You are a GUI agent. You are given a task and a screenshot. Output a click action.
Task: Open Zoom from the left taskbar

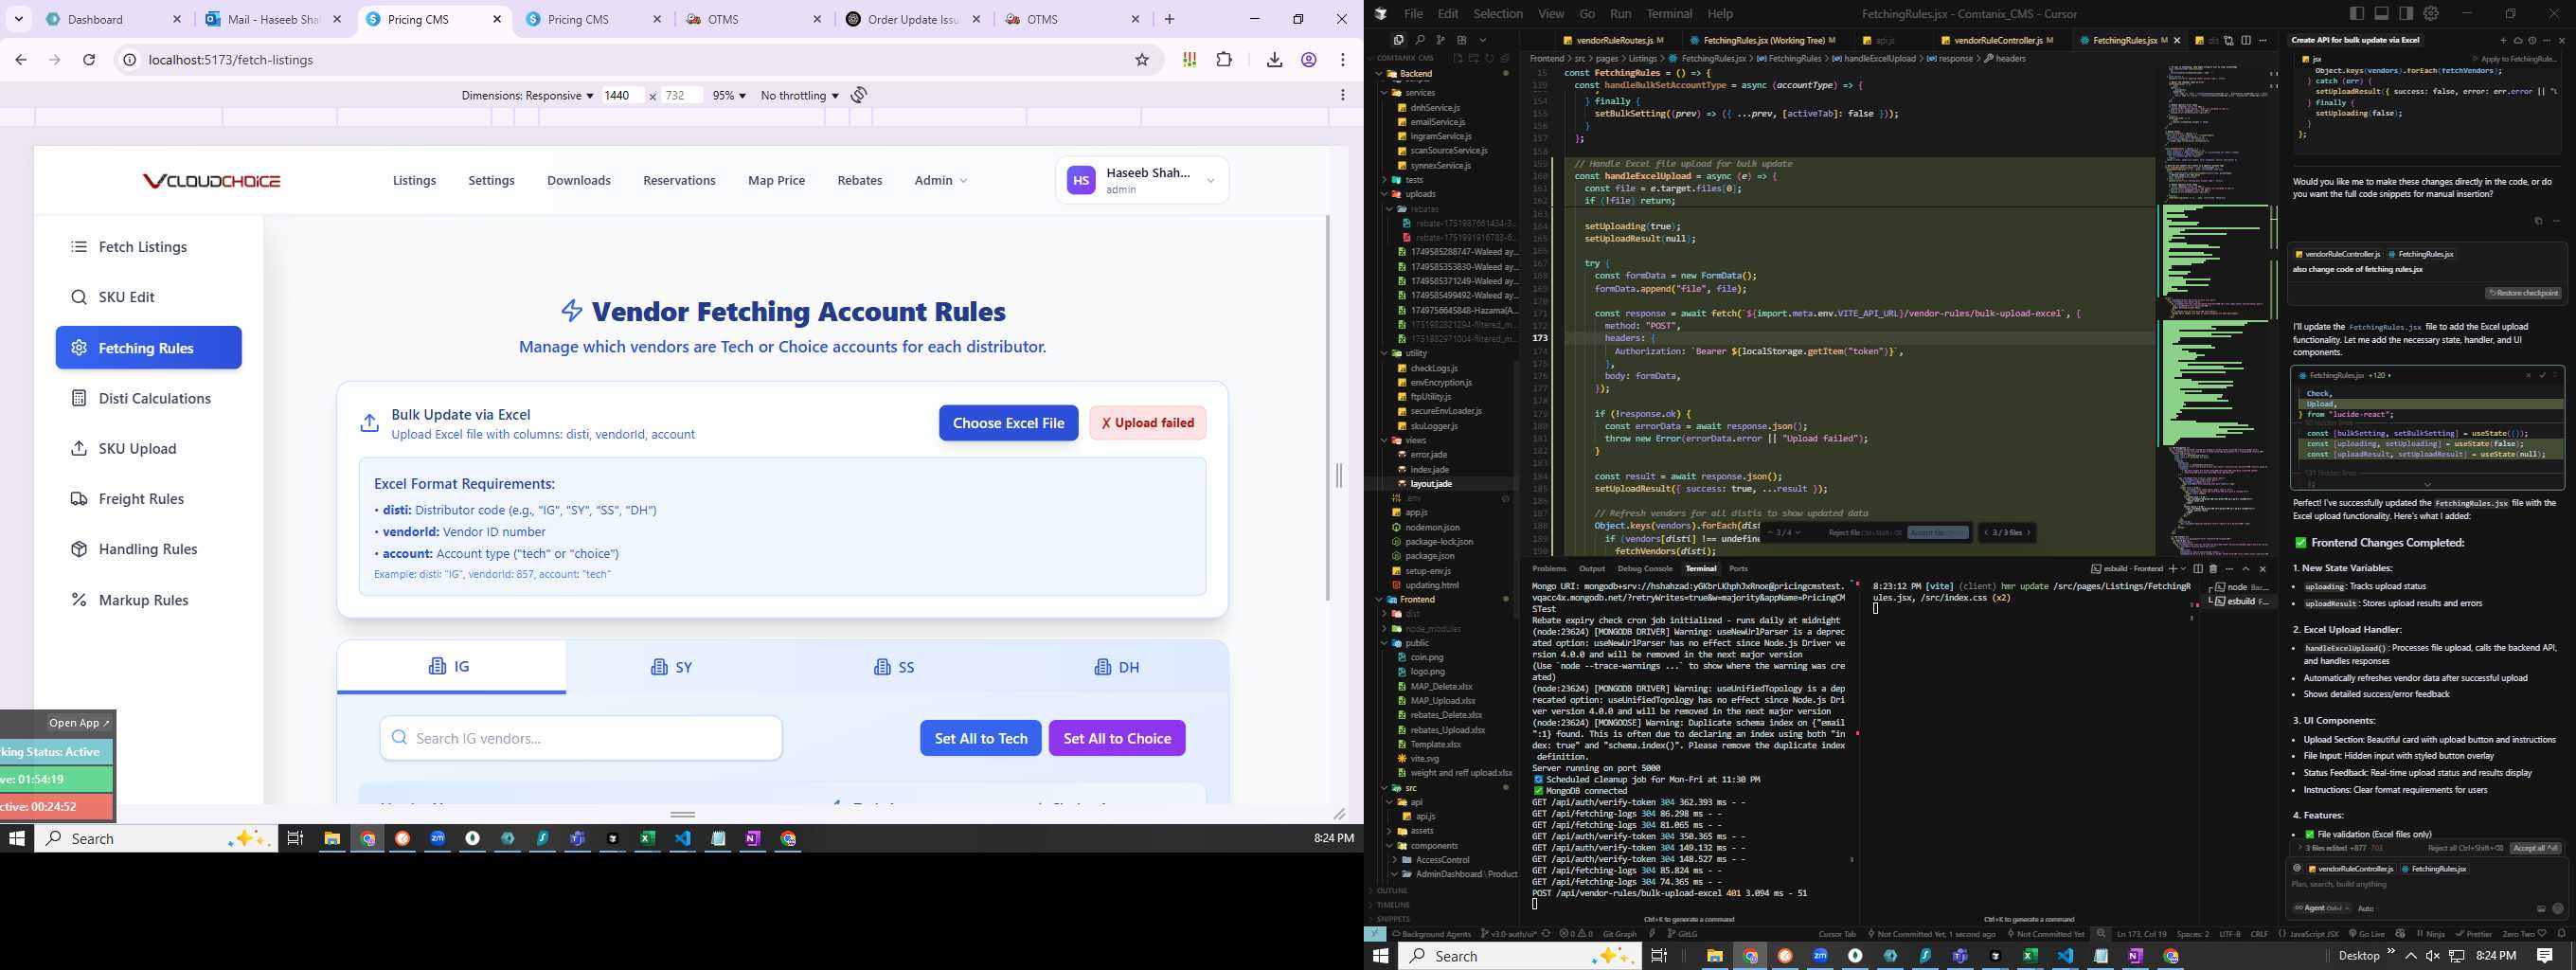pos(437,838)
